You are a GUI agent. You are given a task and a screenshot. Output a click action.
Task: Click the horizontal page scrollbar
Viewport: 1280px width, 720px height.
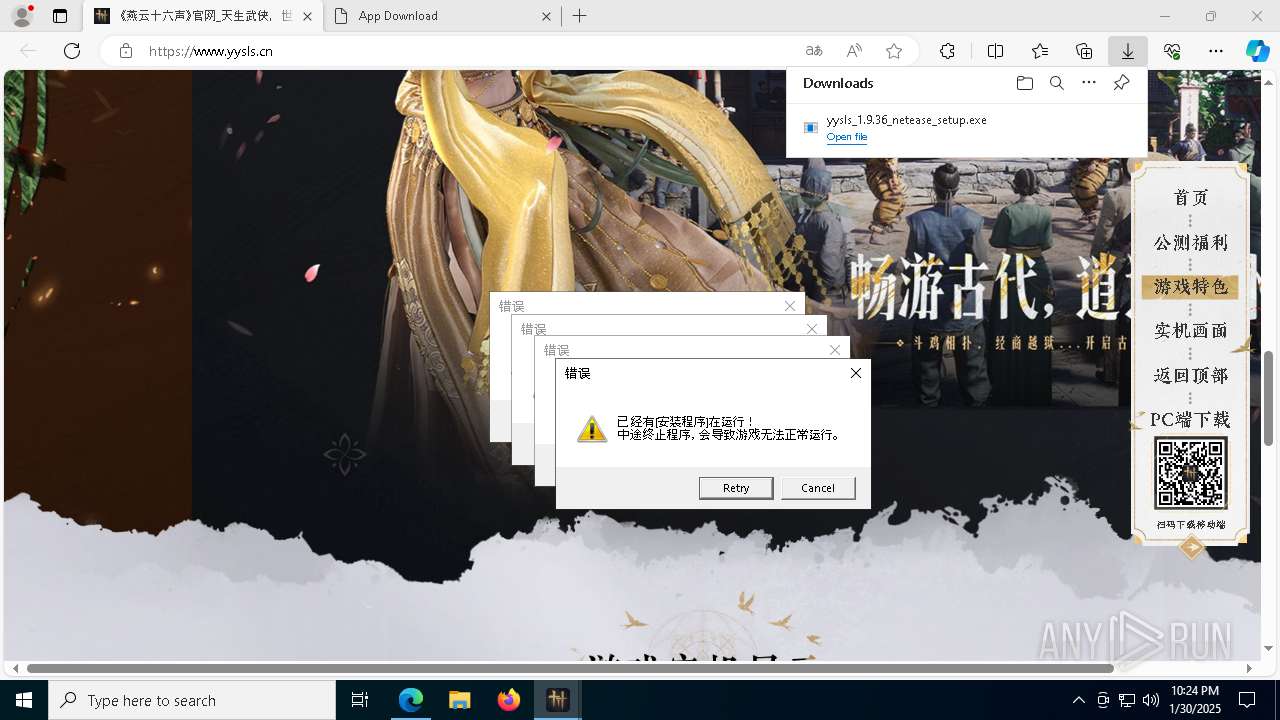(x=570, y=668)
